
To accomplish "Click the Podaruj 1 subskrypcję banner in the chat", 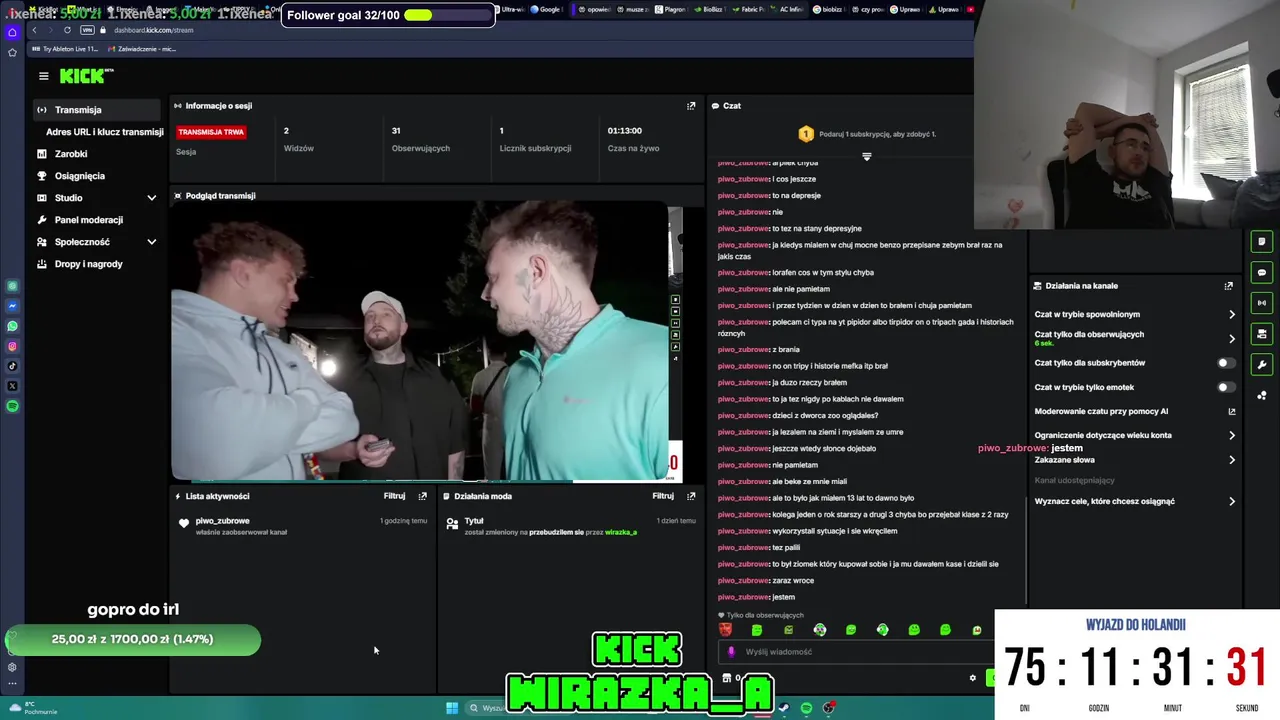I will pyautogui.click(x=867, y=134).
